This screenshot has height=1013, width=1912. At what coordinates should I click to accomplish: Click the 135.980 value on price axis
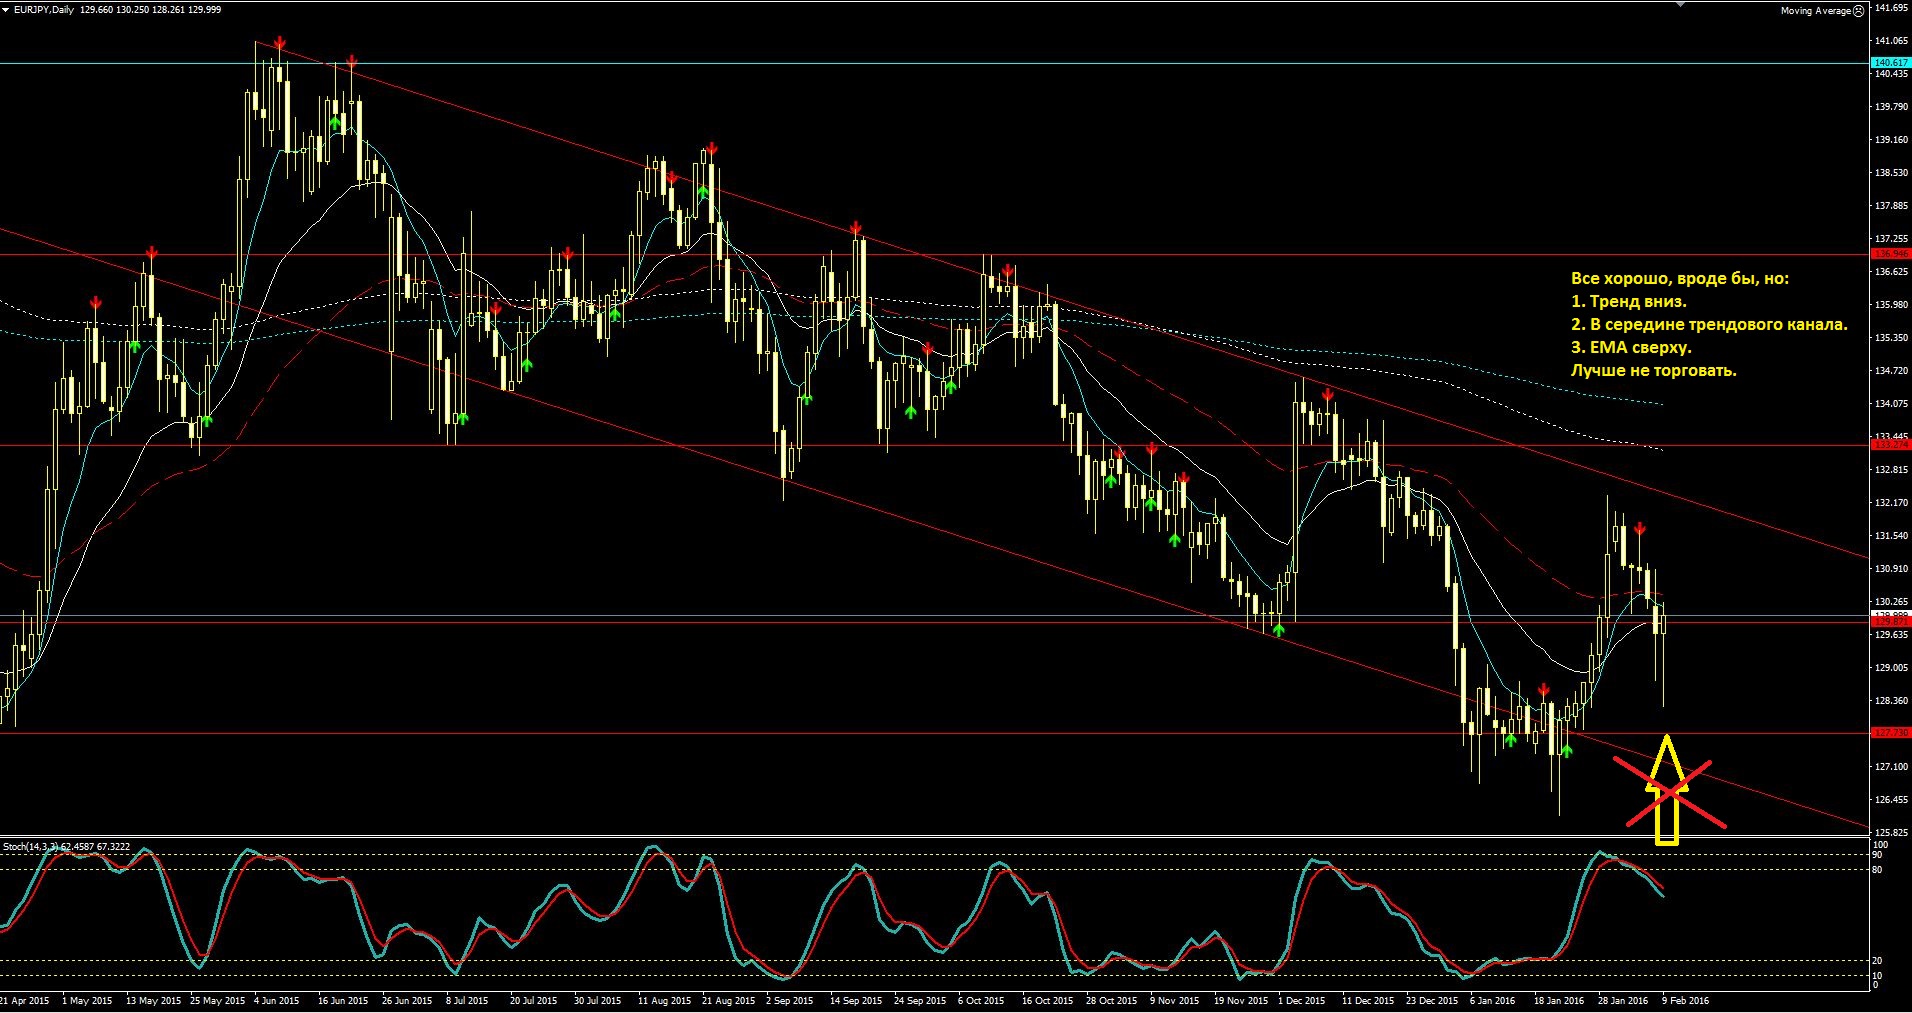(x=1892, y=305)
